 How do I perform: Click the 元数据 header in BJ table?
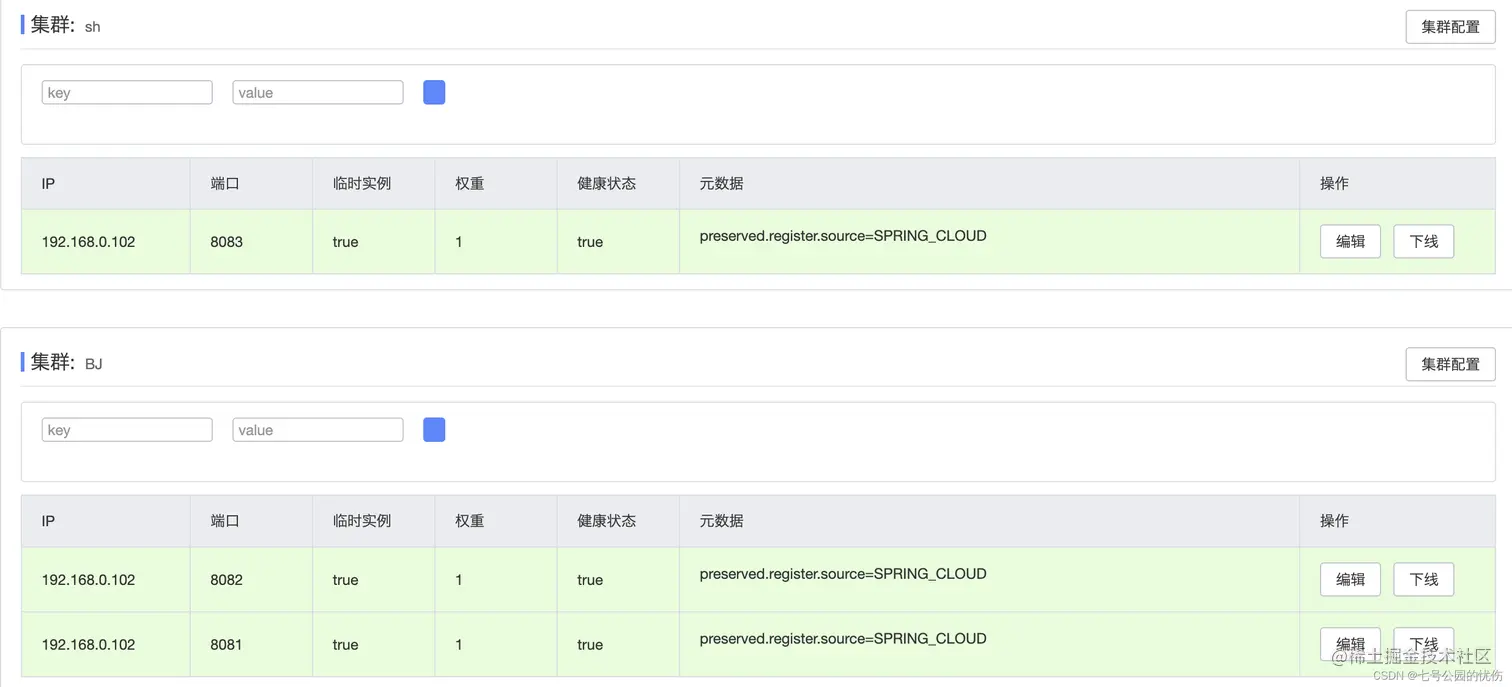coord(721,521)
